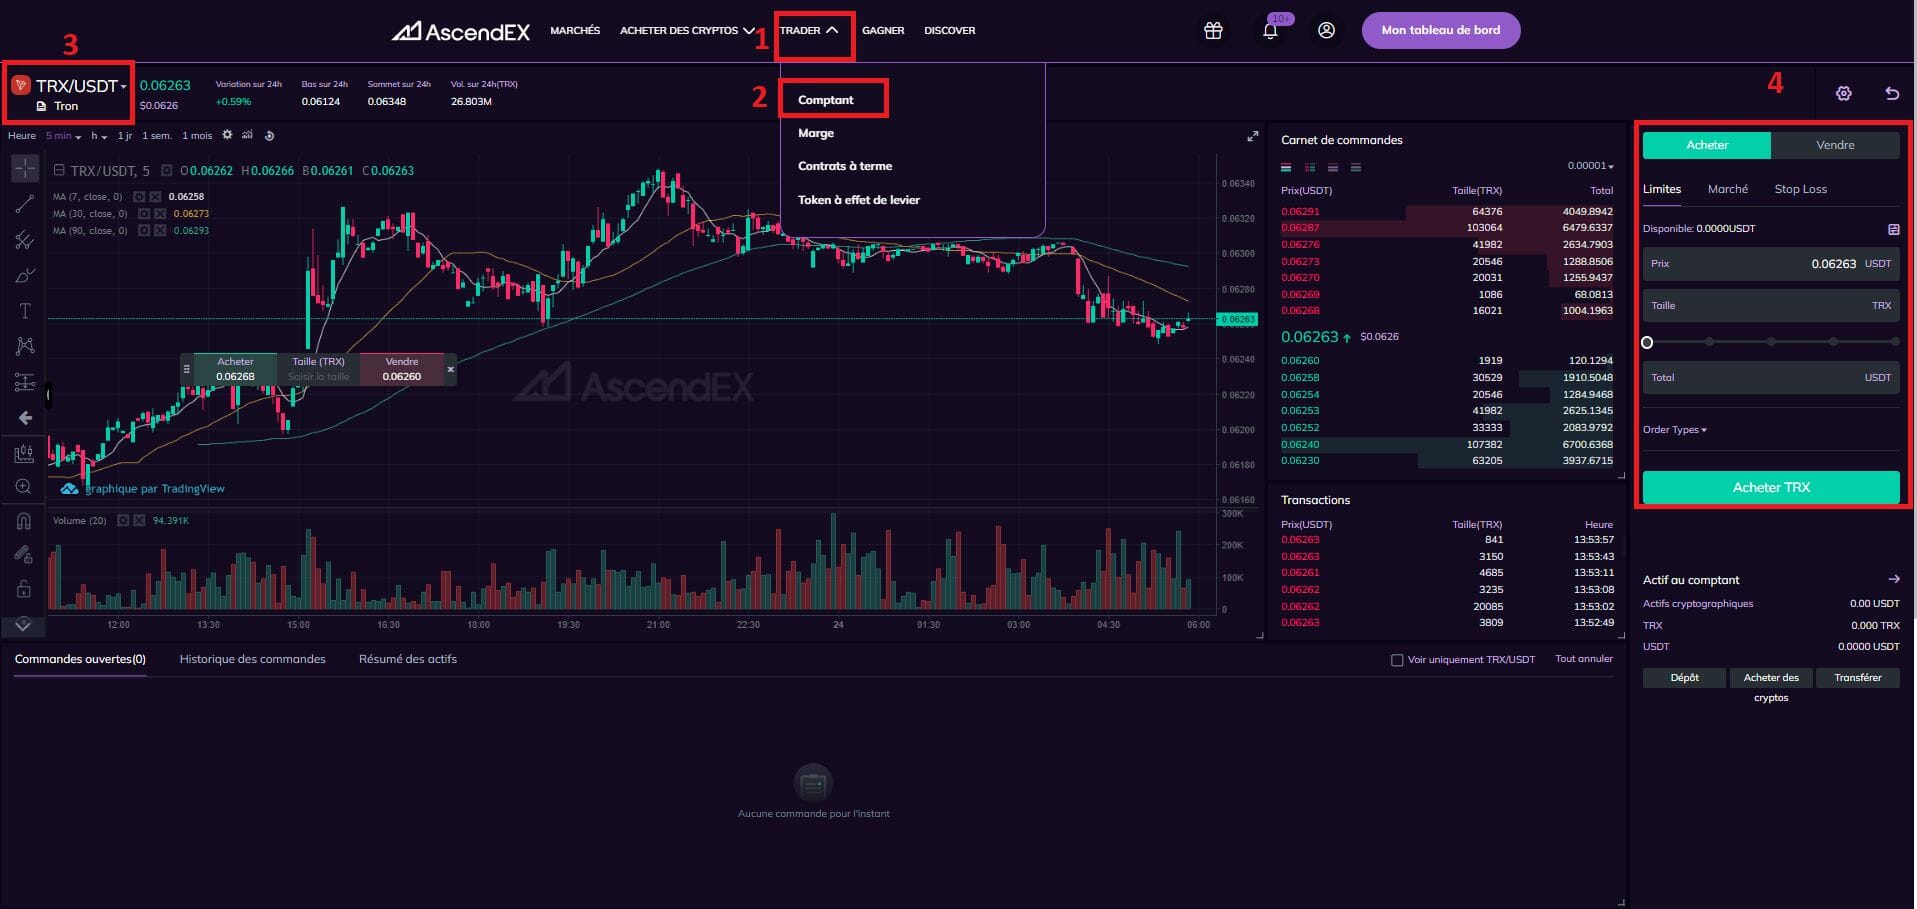Close the floating buy/sell chart widget
The image size is (1917, 909).
click(x=450, y=369)
